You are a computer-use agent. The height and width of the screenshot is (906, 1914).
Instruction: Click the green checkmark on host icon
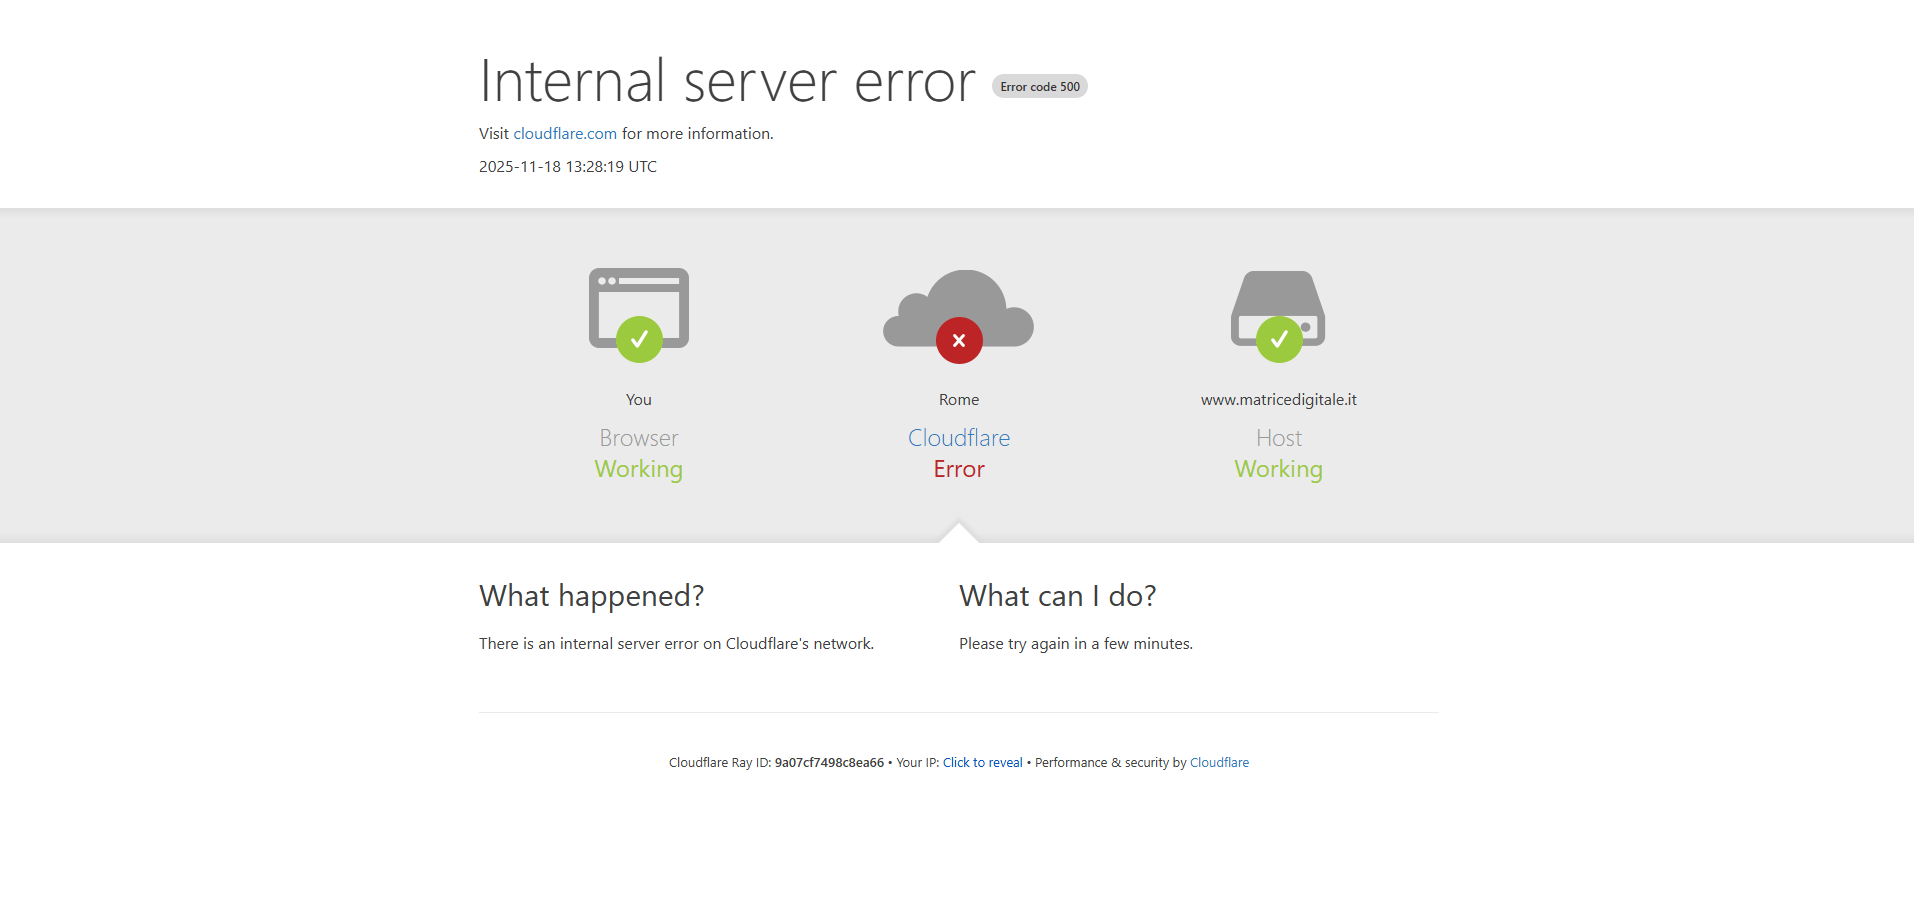coord(1279,340)
